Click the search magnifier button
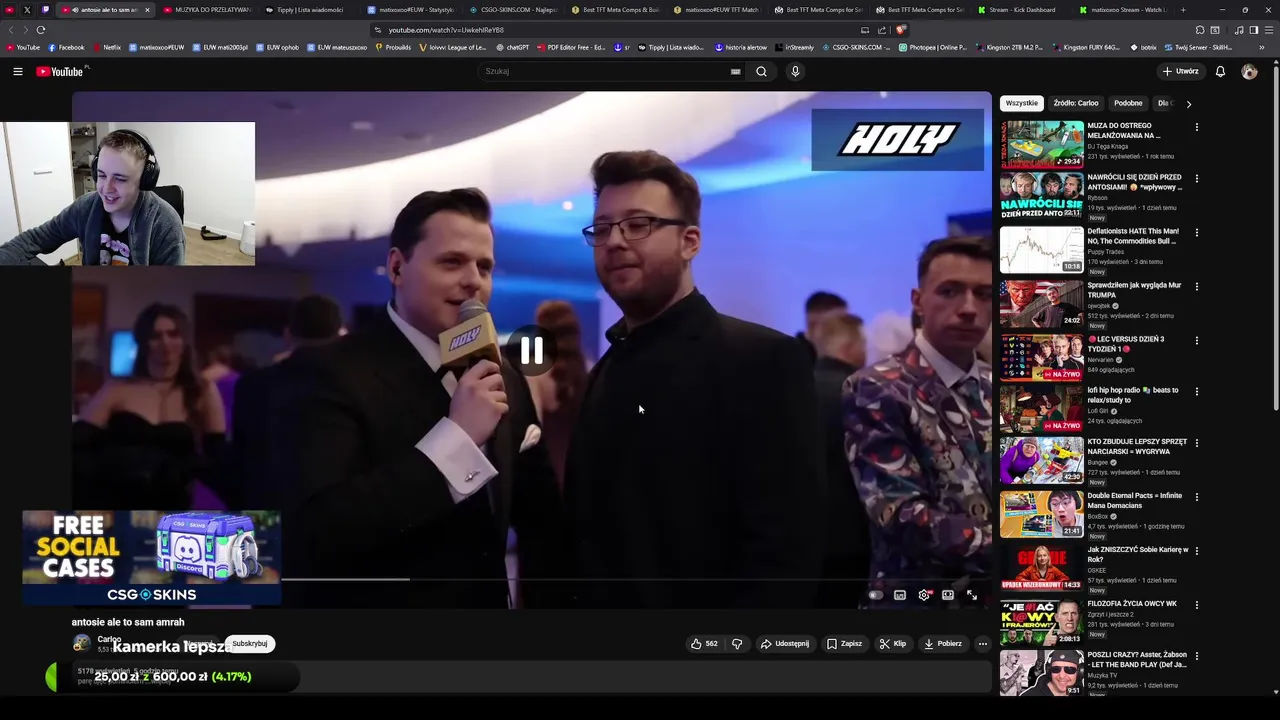This screenshot has width=1280, height=720. (761, 71)
